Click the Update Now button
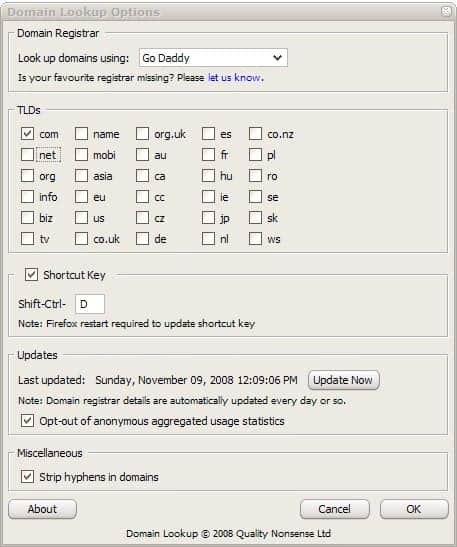Viewport: 457px width, 547px height. (344, 380)
